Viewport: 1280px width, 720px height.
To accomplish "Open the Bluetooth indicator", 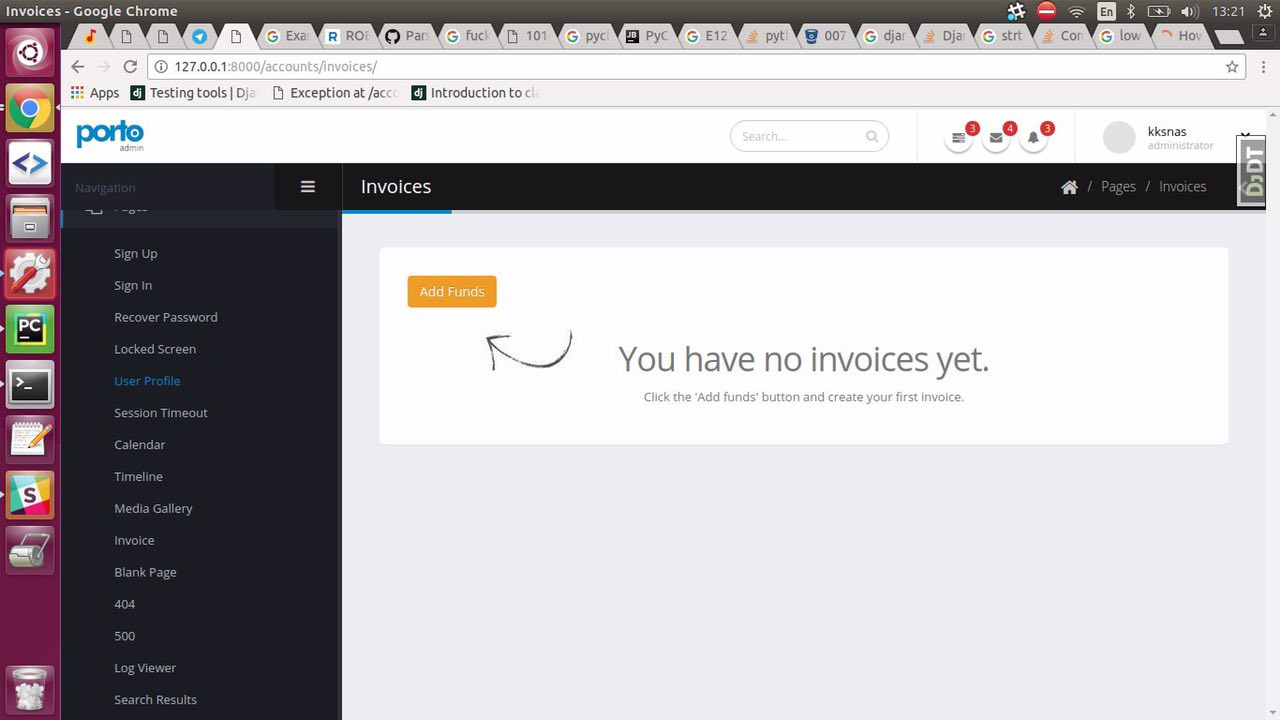I will tap(1131, 11).
